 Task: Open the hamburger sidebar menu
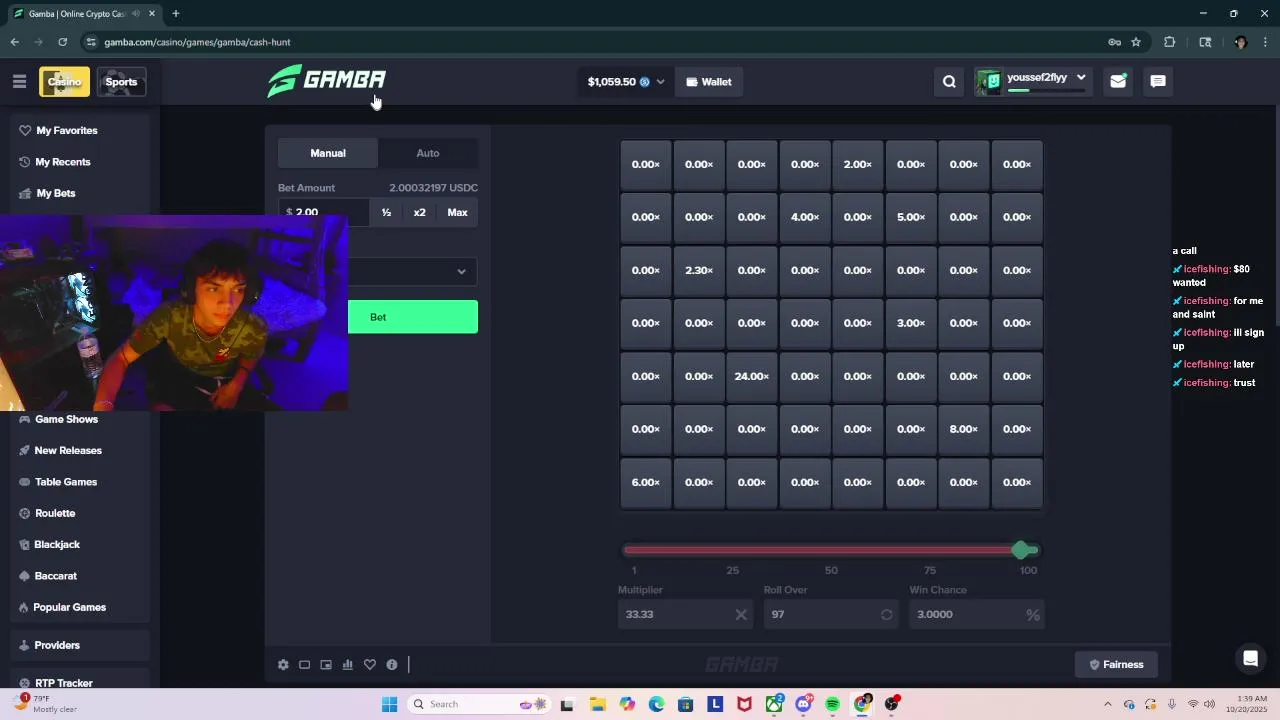(x=19, y=82)
